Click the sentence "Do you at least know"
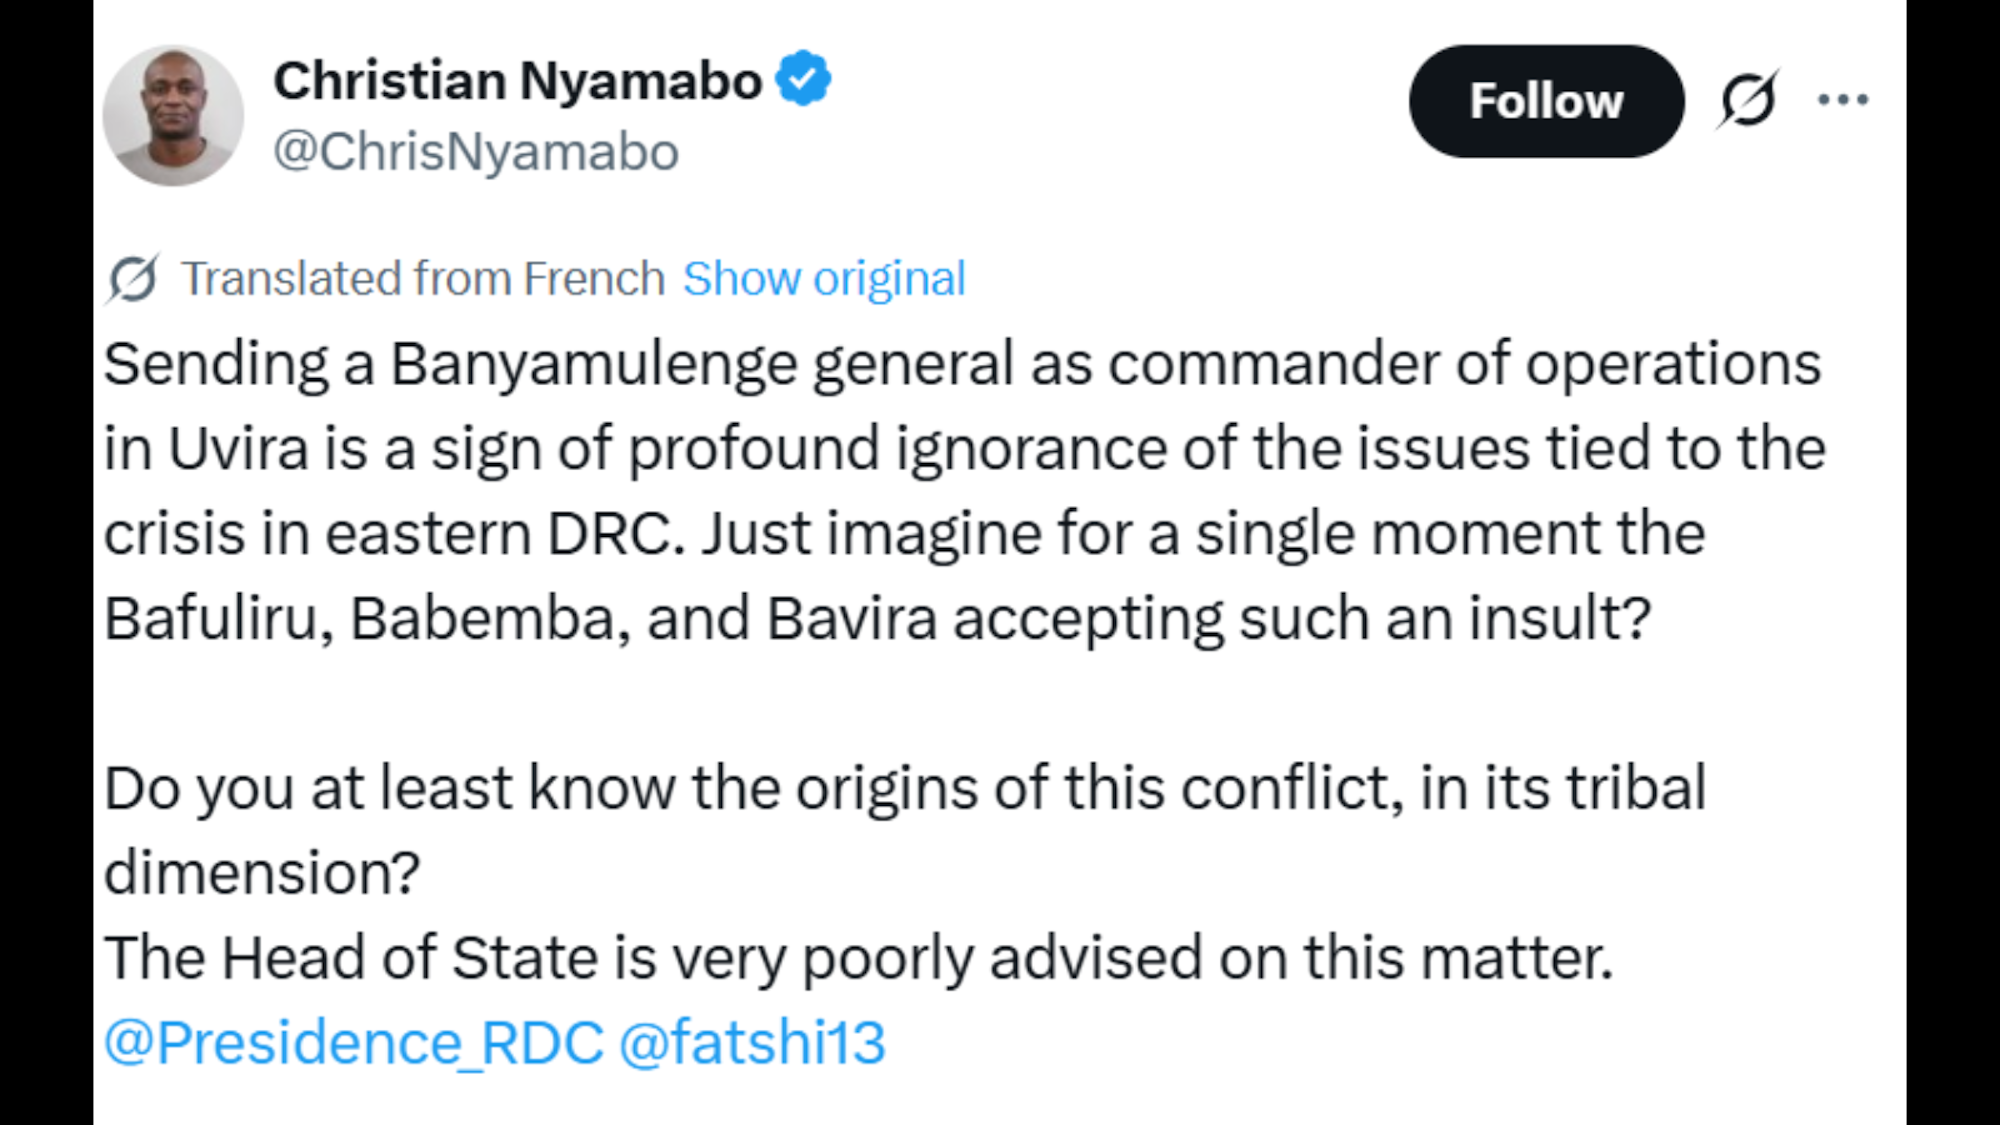Screen dimensions: 2000x1125 (904, 788)
